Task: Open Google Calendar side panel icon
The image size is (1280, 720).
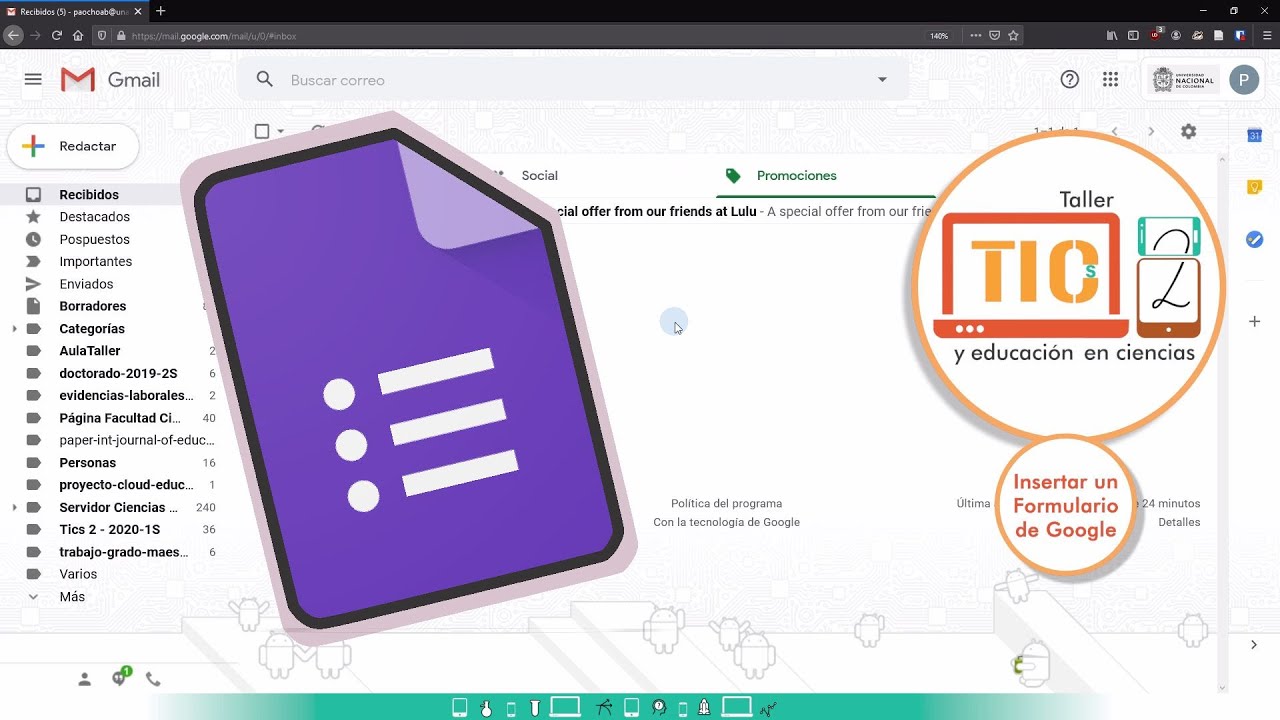Action: [1254, 135]
